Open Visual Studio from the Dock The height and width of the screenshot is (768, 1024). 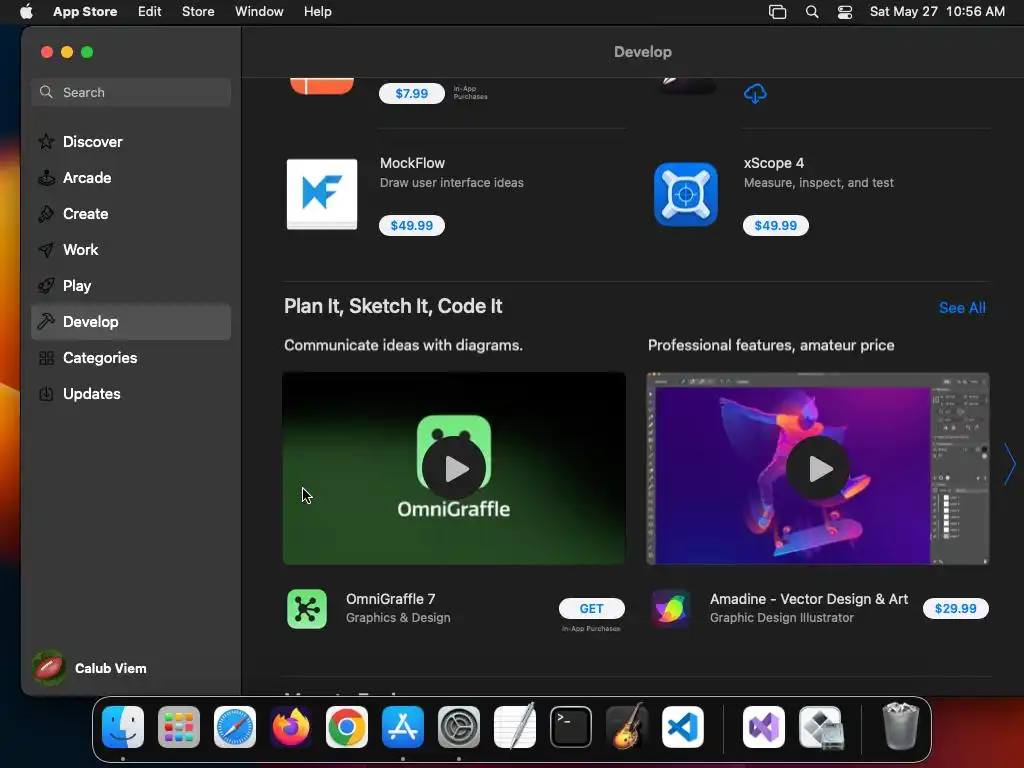[764, 727]
